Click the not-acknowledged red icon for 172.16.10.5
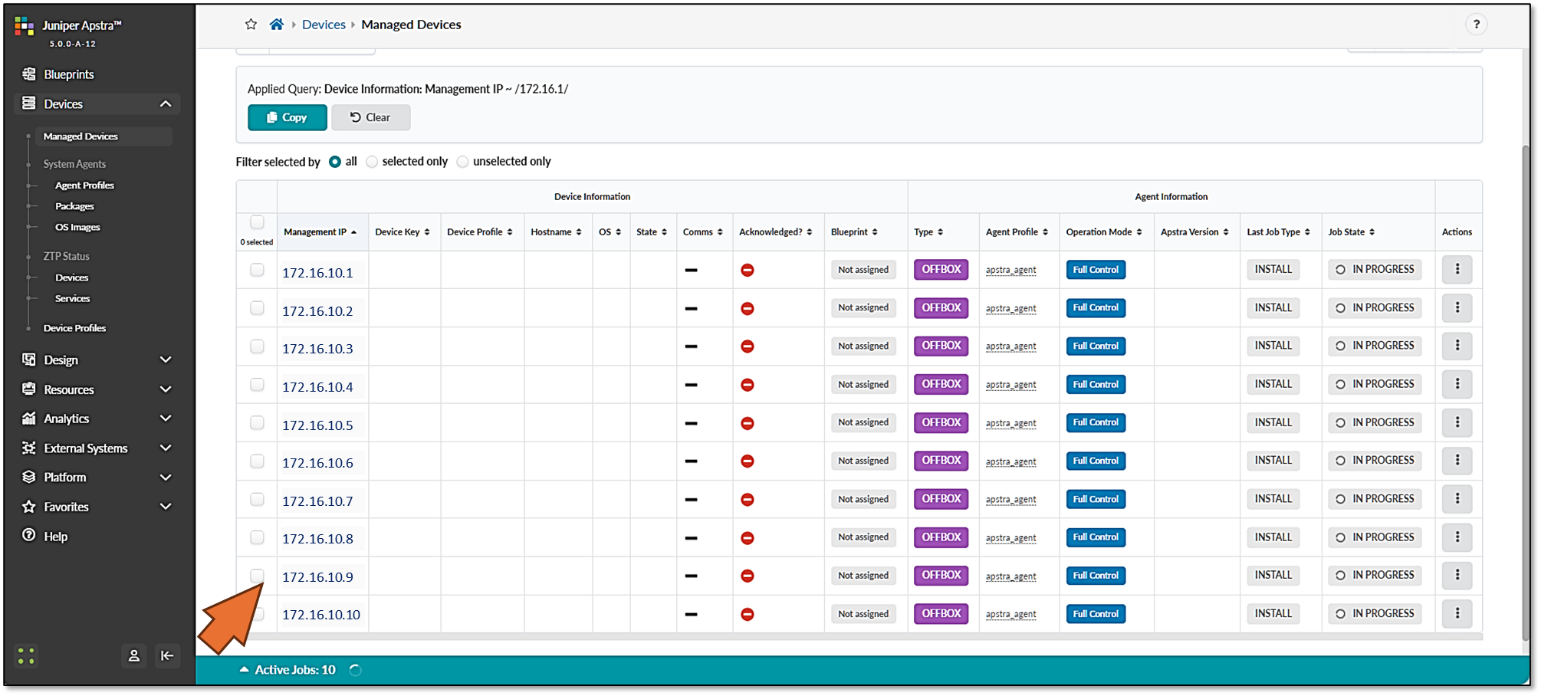 747,423
